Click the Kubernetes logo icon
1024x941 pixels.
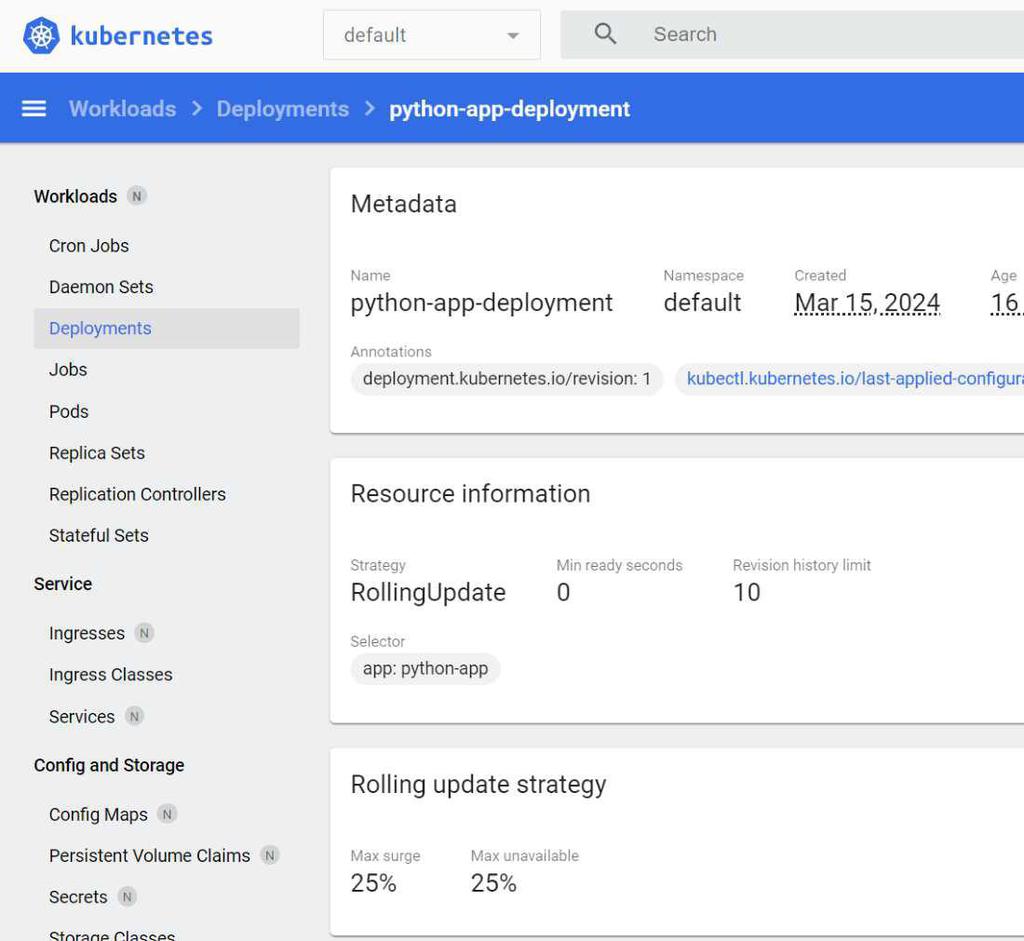click(x=41, y=36)
